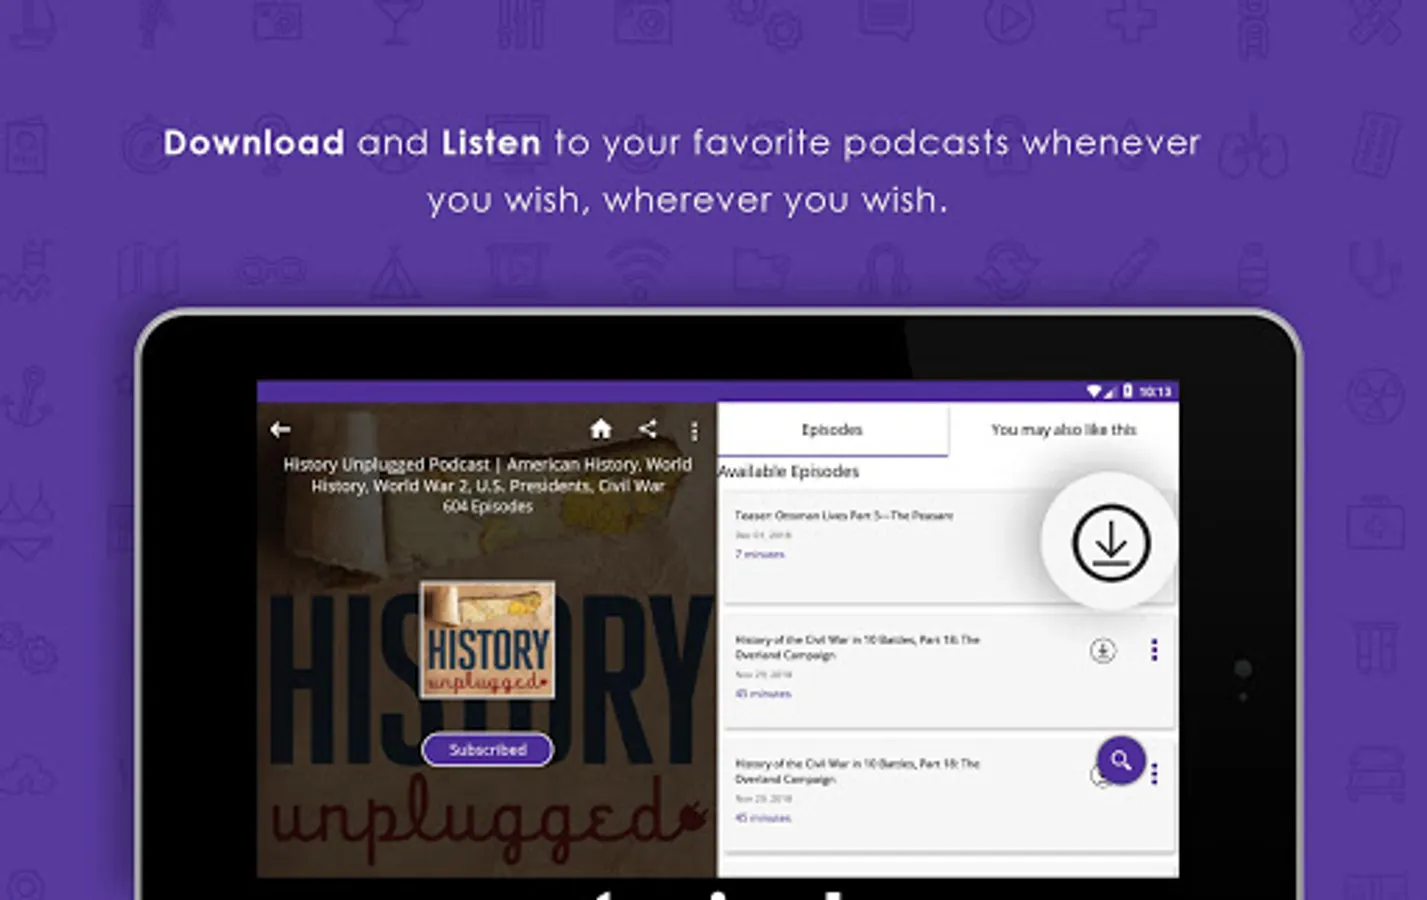The height and width of the screenshot is (900, 1427).
Task: Tap the battery icon in status bar
Action: point(1128,391)
